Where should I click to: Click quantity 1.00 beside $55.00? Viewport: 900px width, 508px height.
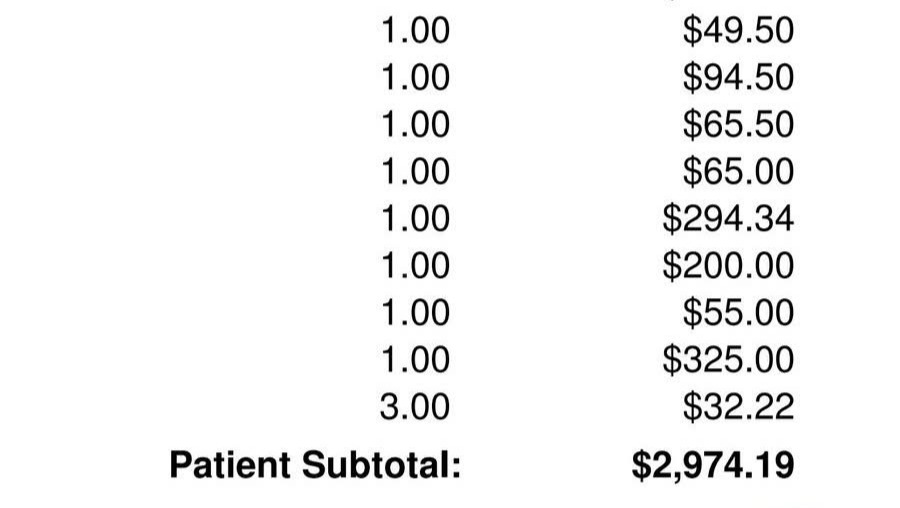[415, 312]
